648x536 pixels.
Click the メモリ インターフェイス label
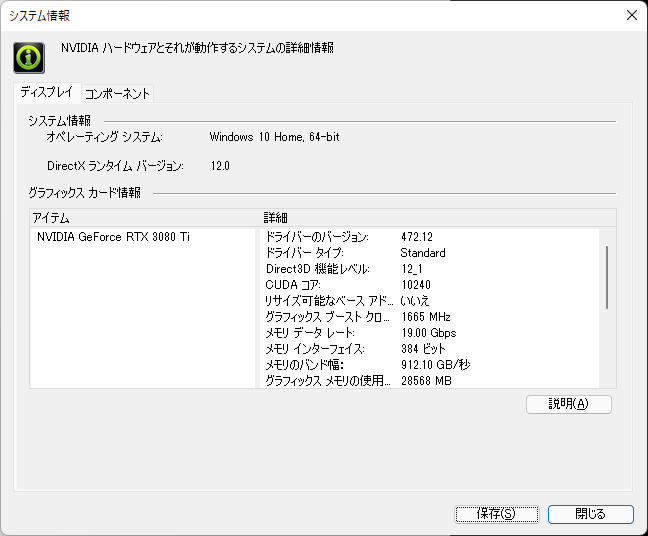click(315, 349)
